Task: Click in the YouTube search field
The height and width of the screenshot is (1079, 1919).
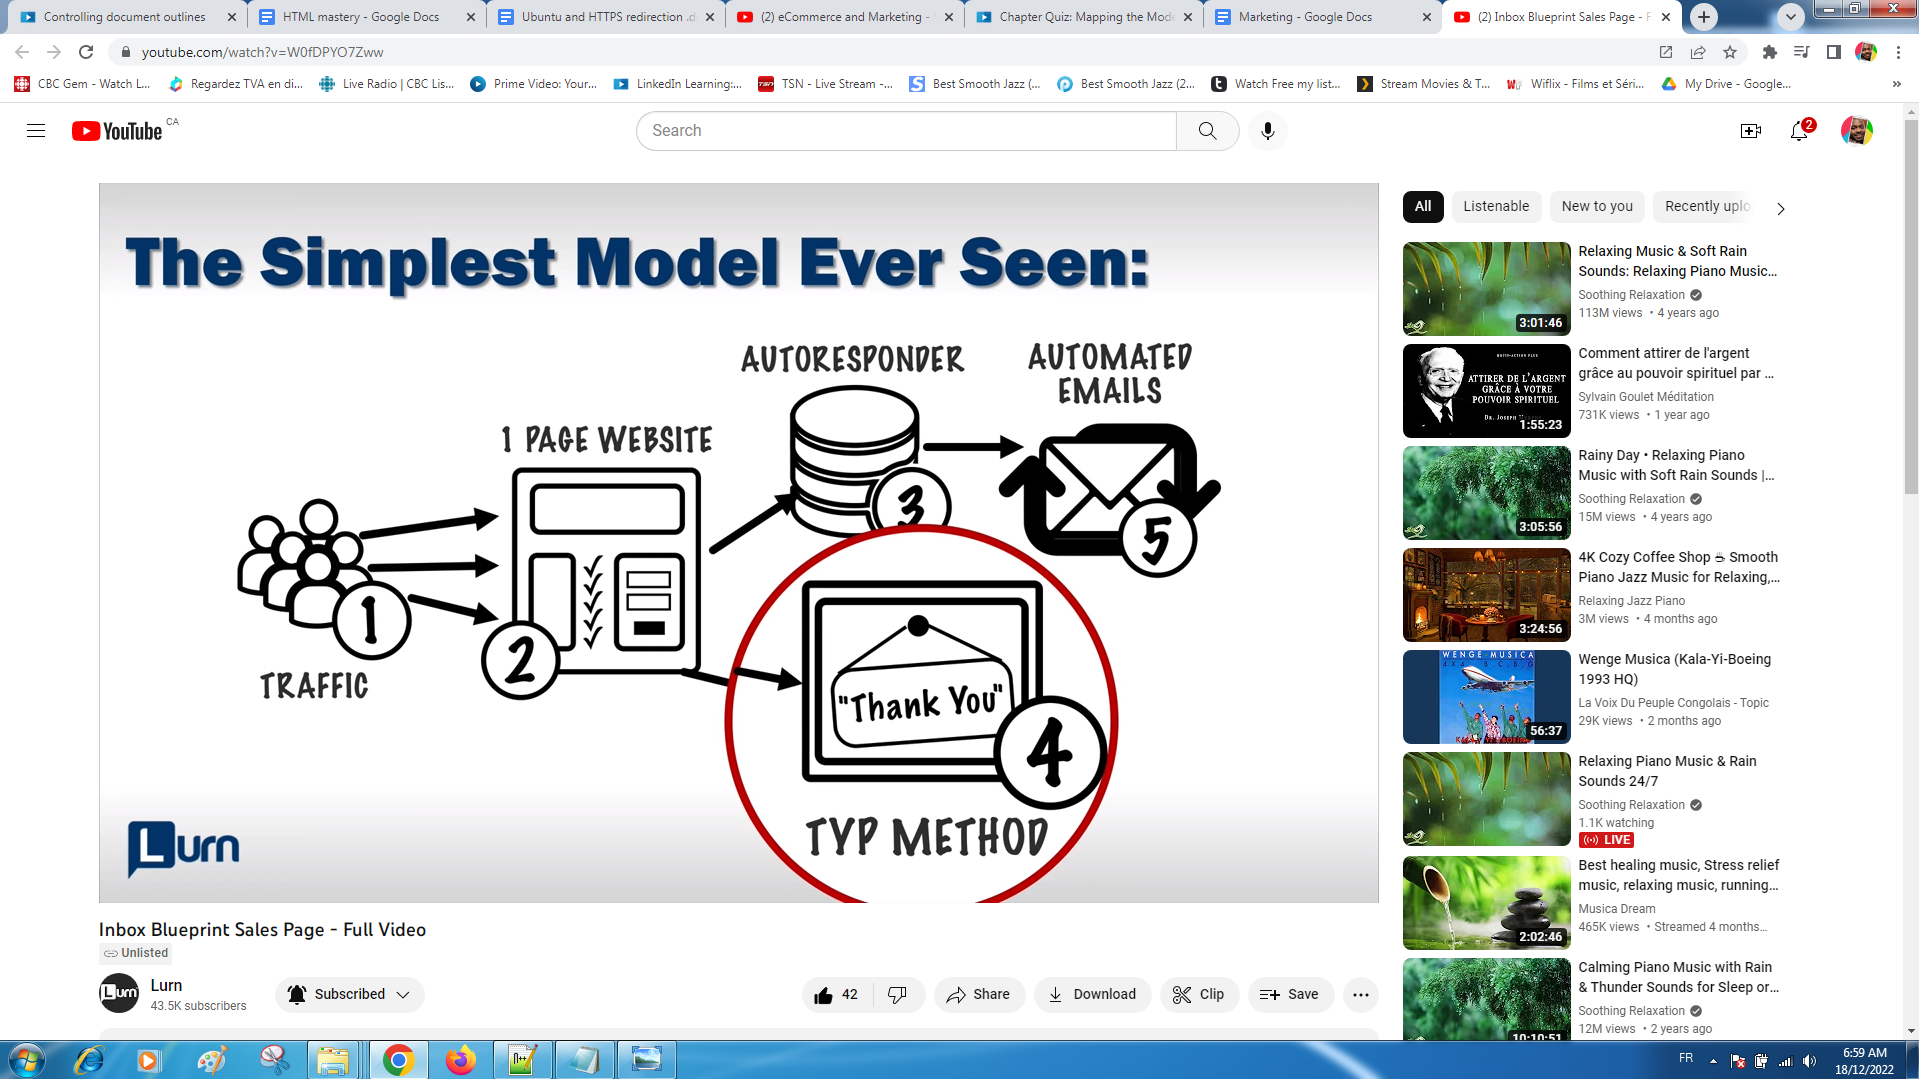Action: point(905,131)
